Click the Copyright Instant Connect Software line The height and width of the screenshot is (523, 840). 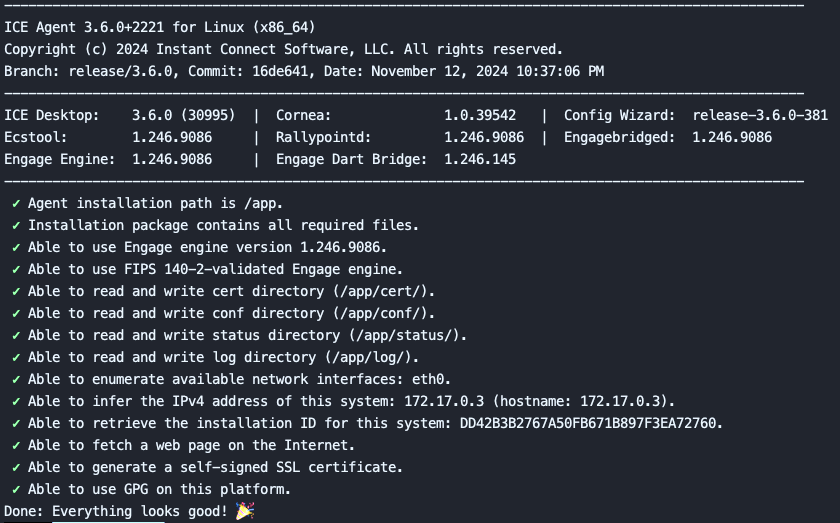(283, 49)
